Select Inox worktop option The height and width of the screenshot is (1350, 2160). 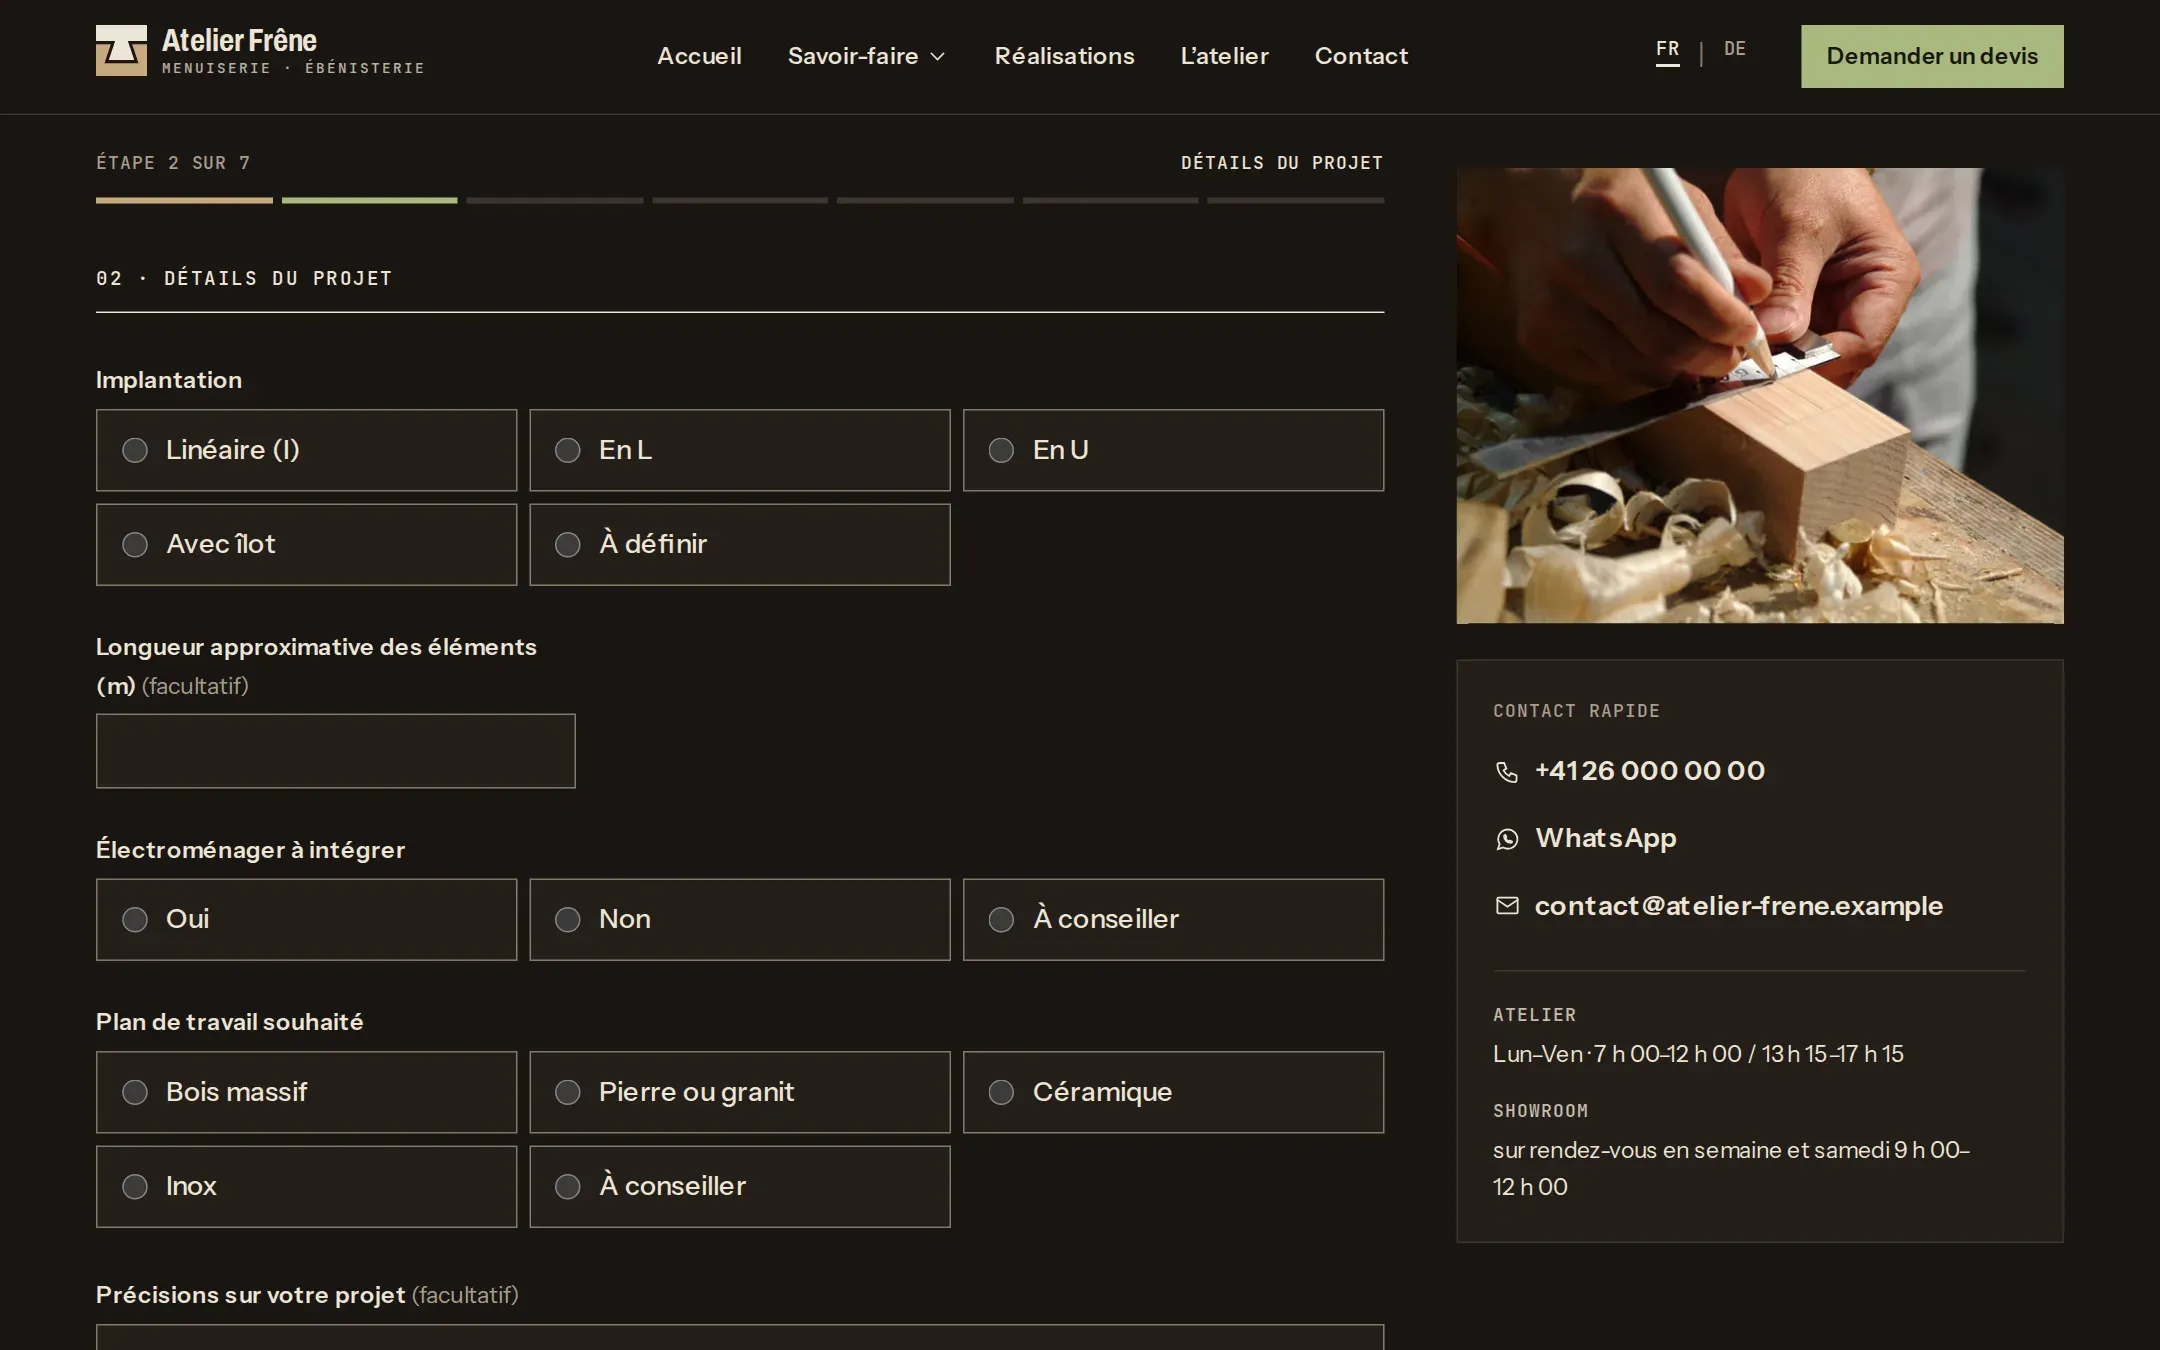coord(306,1186)
